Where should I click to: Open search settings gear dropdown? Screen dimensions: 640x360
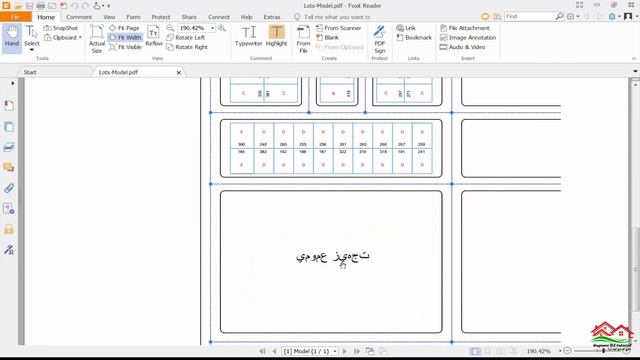click(573, 16)
